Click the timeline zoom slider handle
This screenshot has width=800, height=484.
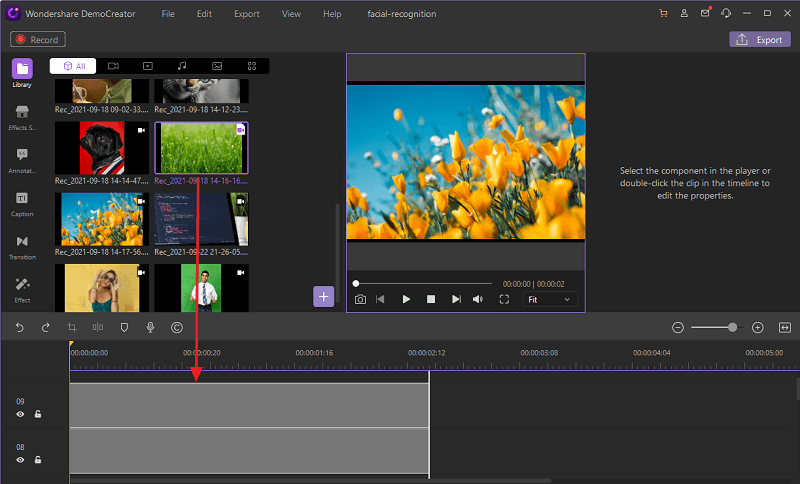pos(733,327)
